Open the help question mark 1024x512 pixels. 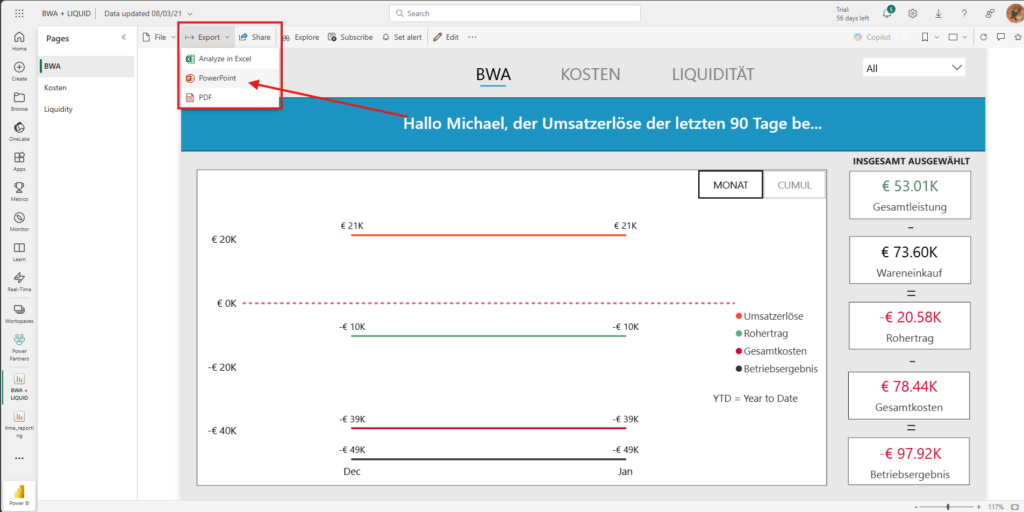pyautogui.click(x=964, y=13)
